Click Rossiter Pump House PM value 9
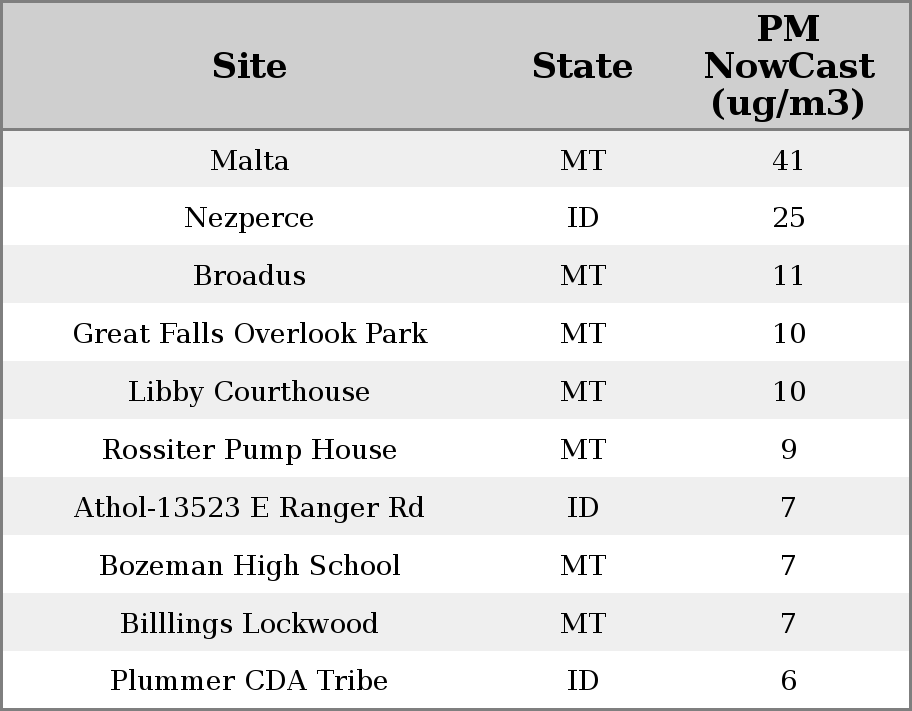 [788, 450]
